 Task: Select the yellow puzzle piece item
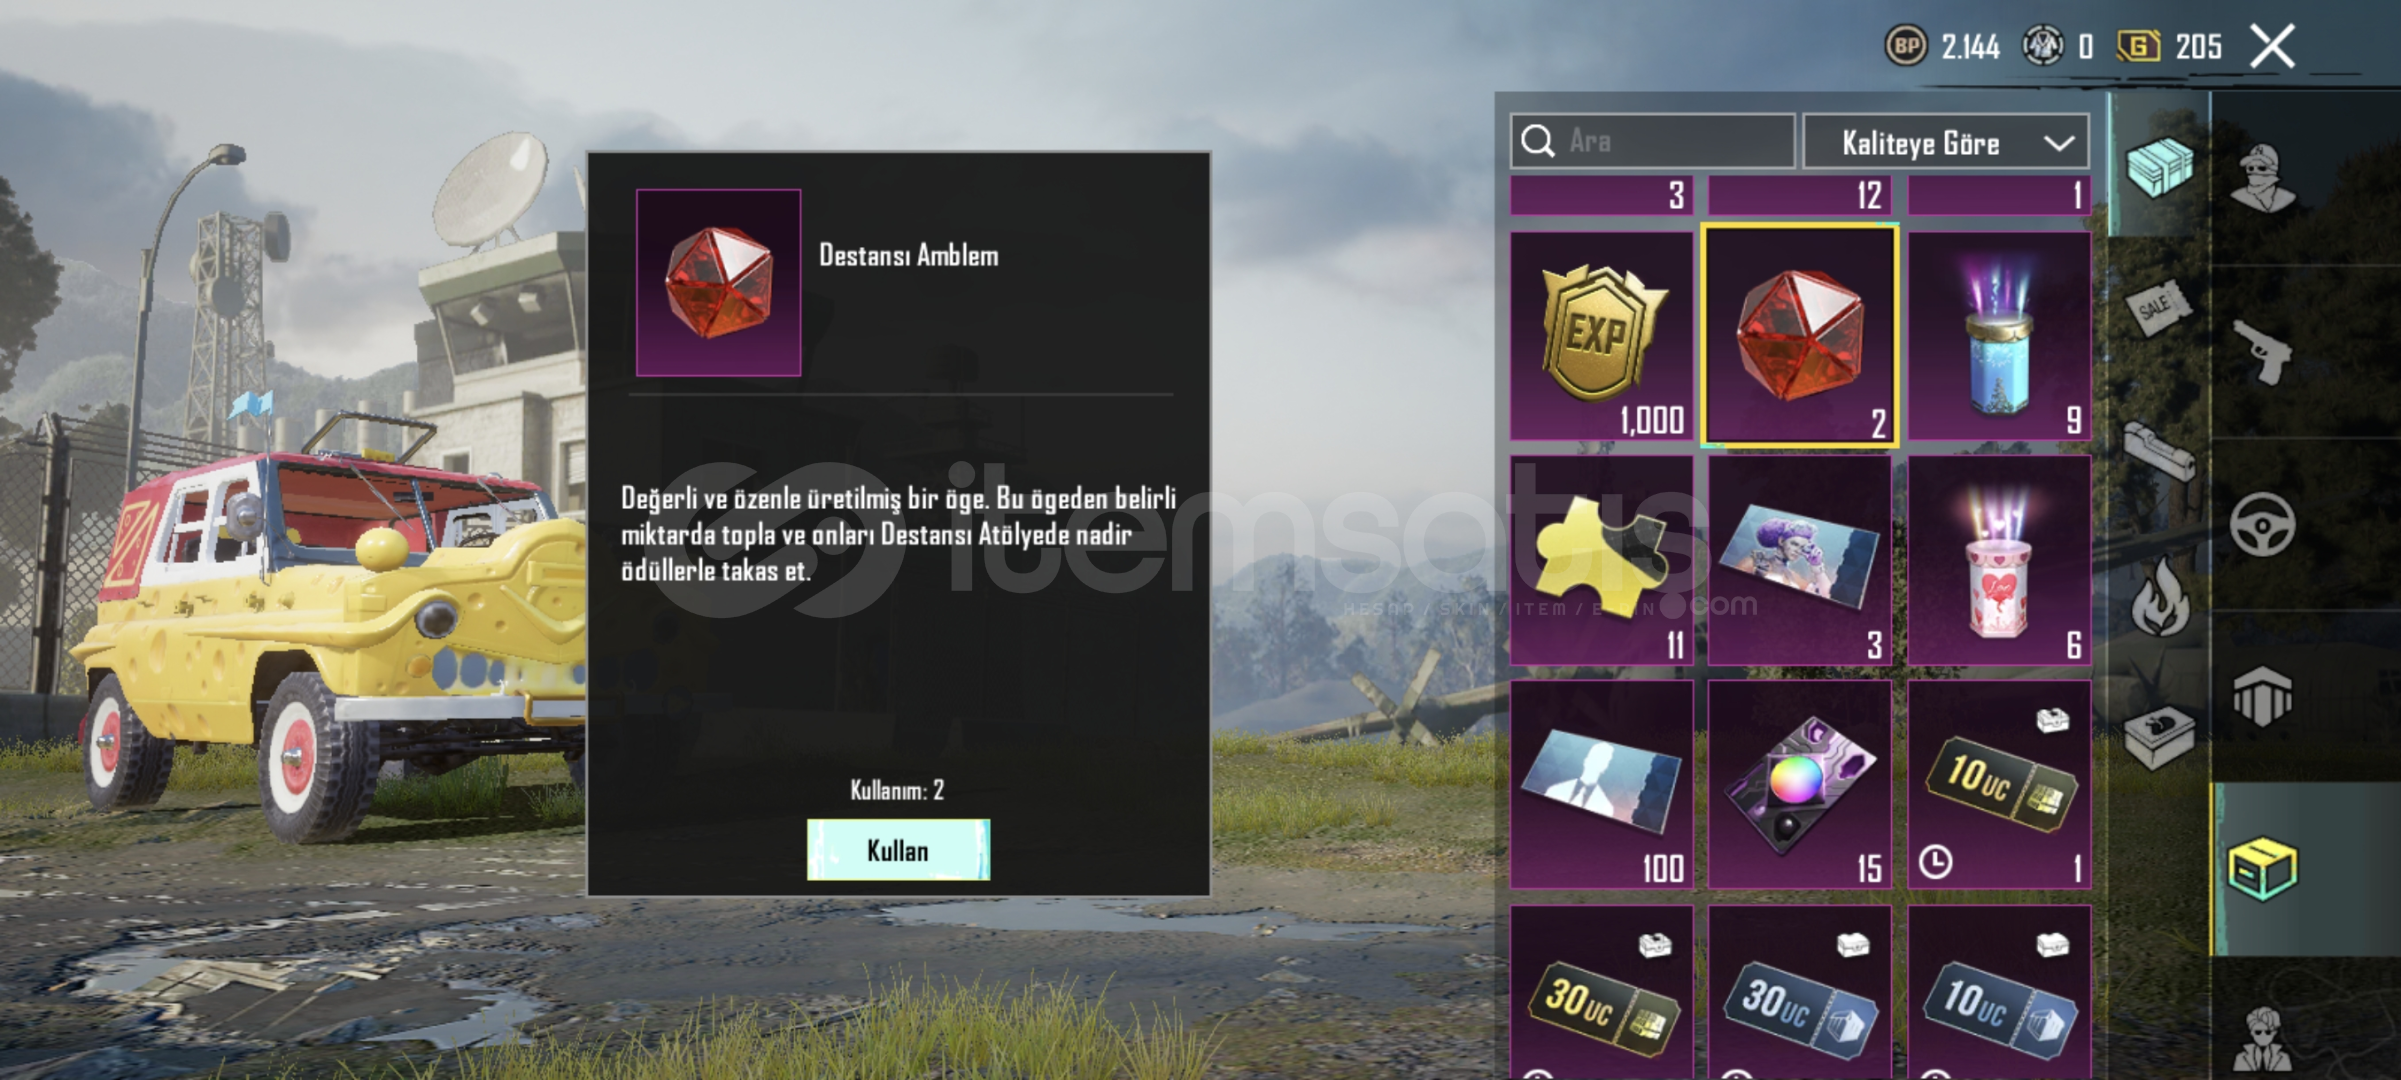click(x=1602, y=561)
